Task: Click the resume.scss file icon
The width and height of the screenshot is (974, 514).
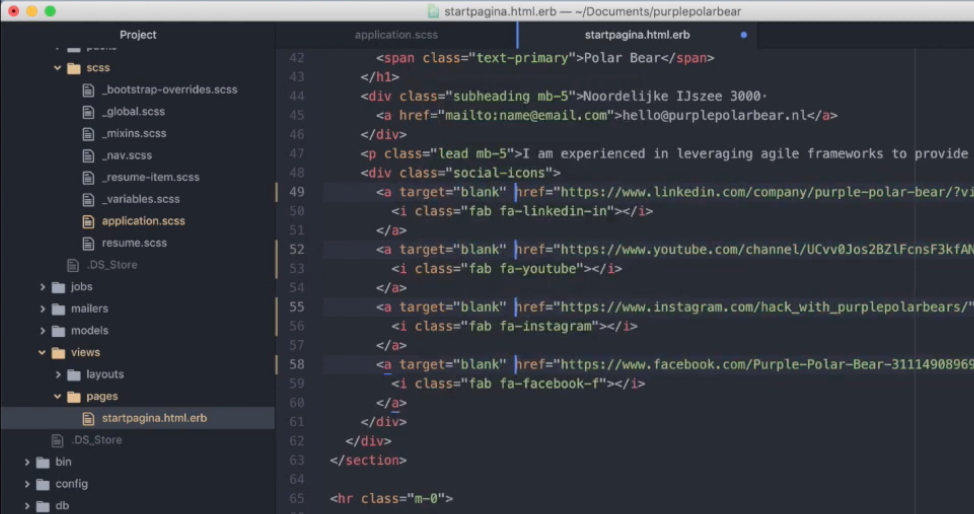Action: 88,243
